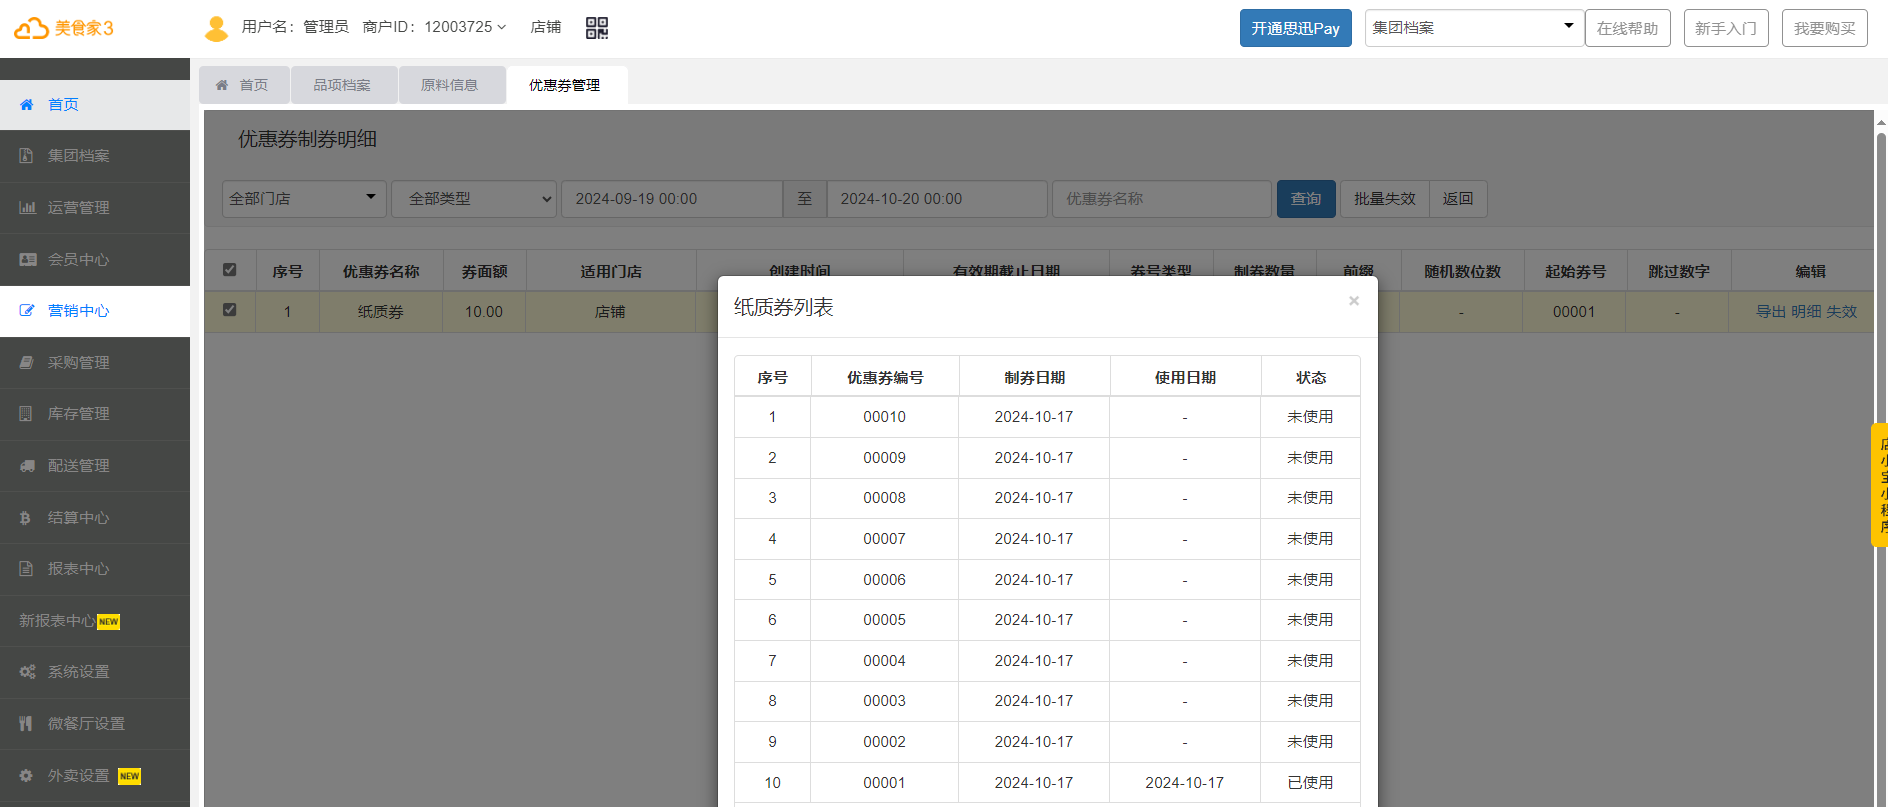Click the 未使用 status for coupon 00007
This screenshot has height=807, width=1888.
coord(1310,539)
